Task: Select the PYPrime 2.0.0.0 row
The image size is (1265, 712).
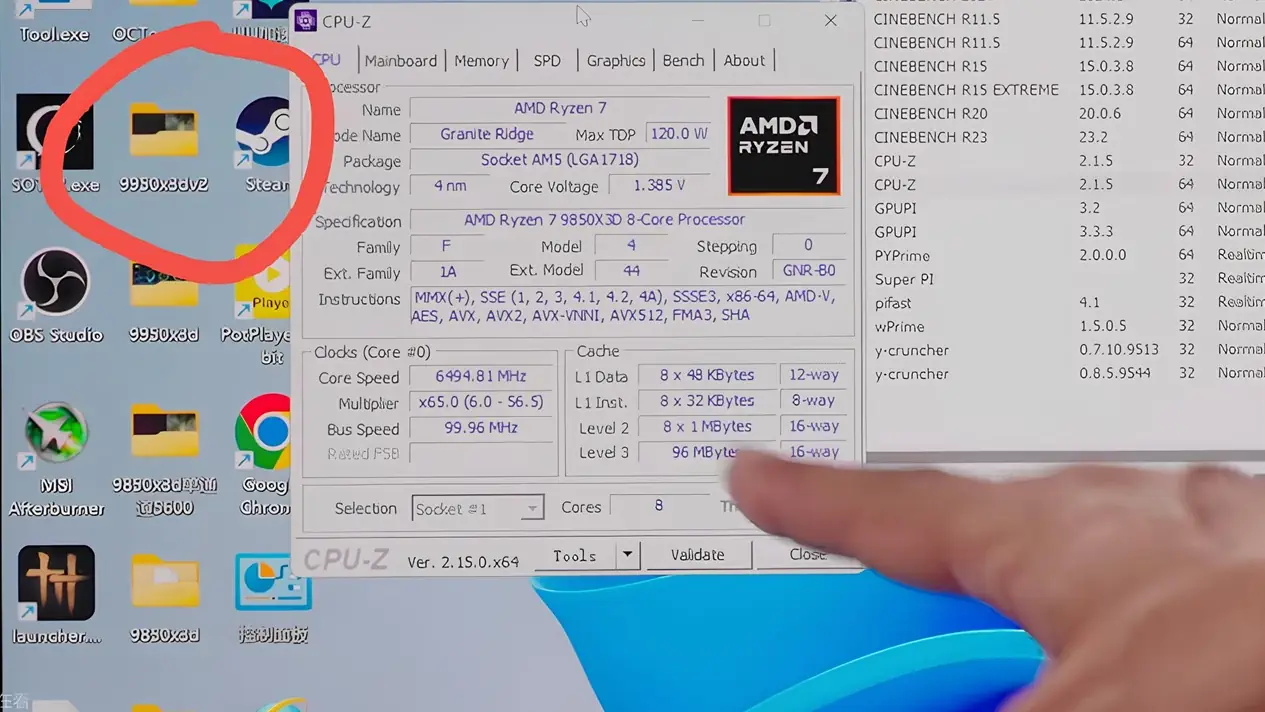Action: pos(1067,256)
